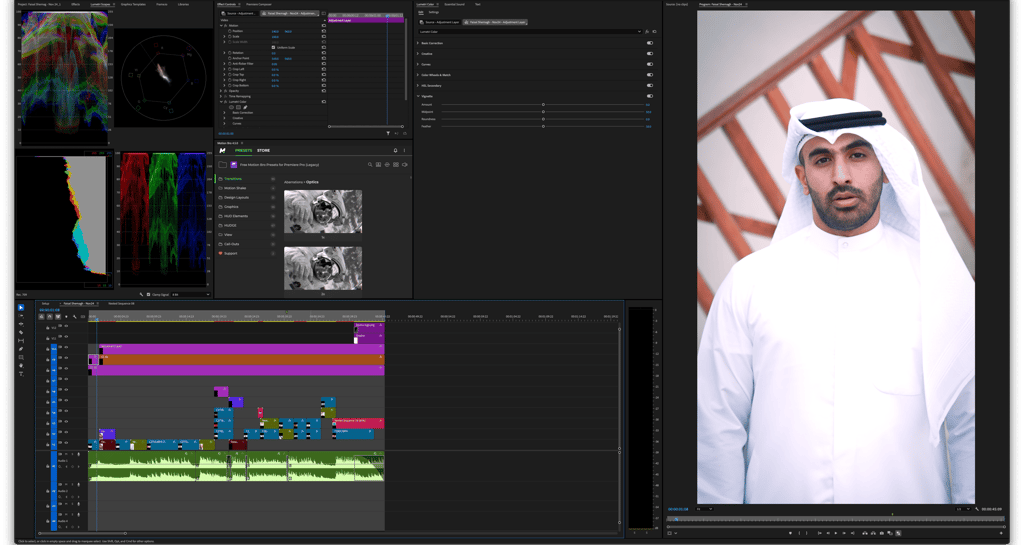Select the Ripple Edit tool
Viewport: 1024px width, 545px height.
coord(21,324)
